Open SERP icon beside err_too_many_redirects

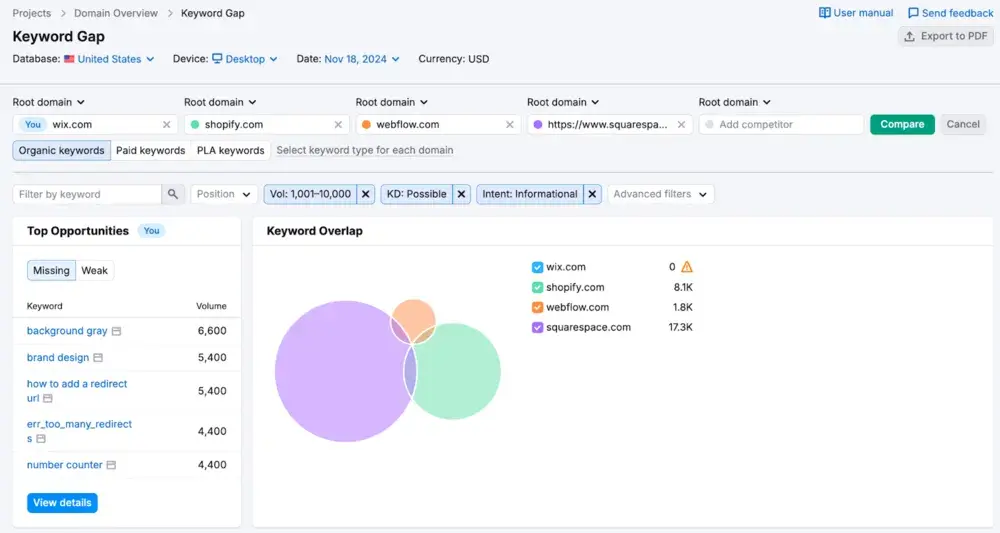tap(41, 439)
